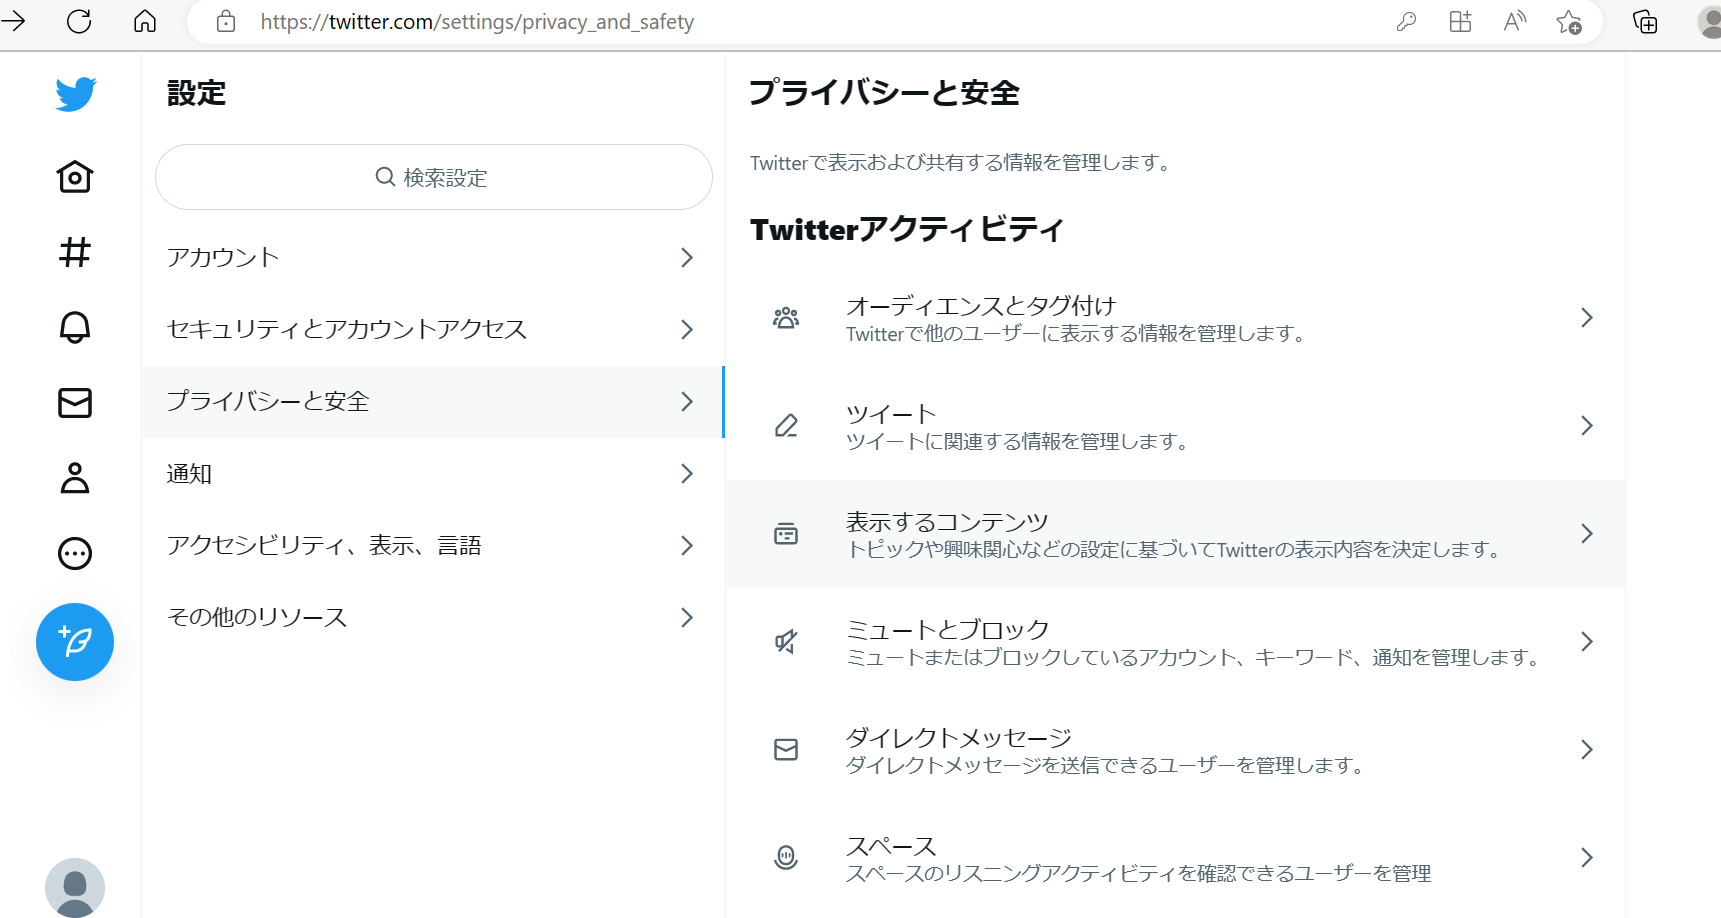This screenshot has width=1721, height=918.
Task: Click the 検索設定 search field
Action: [x=433, y=177]
